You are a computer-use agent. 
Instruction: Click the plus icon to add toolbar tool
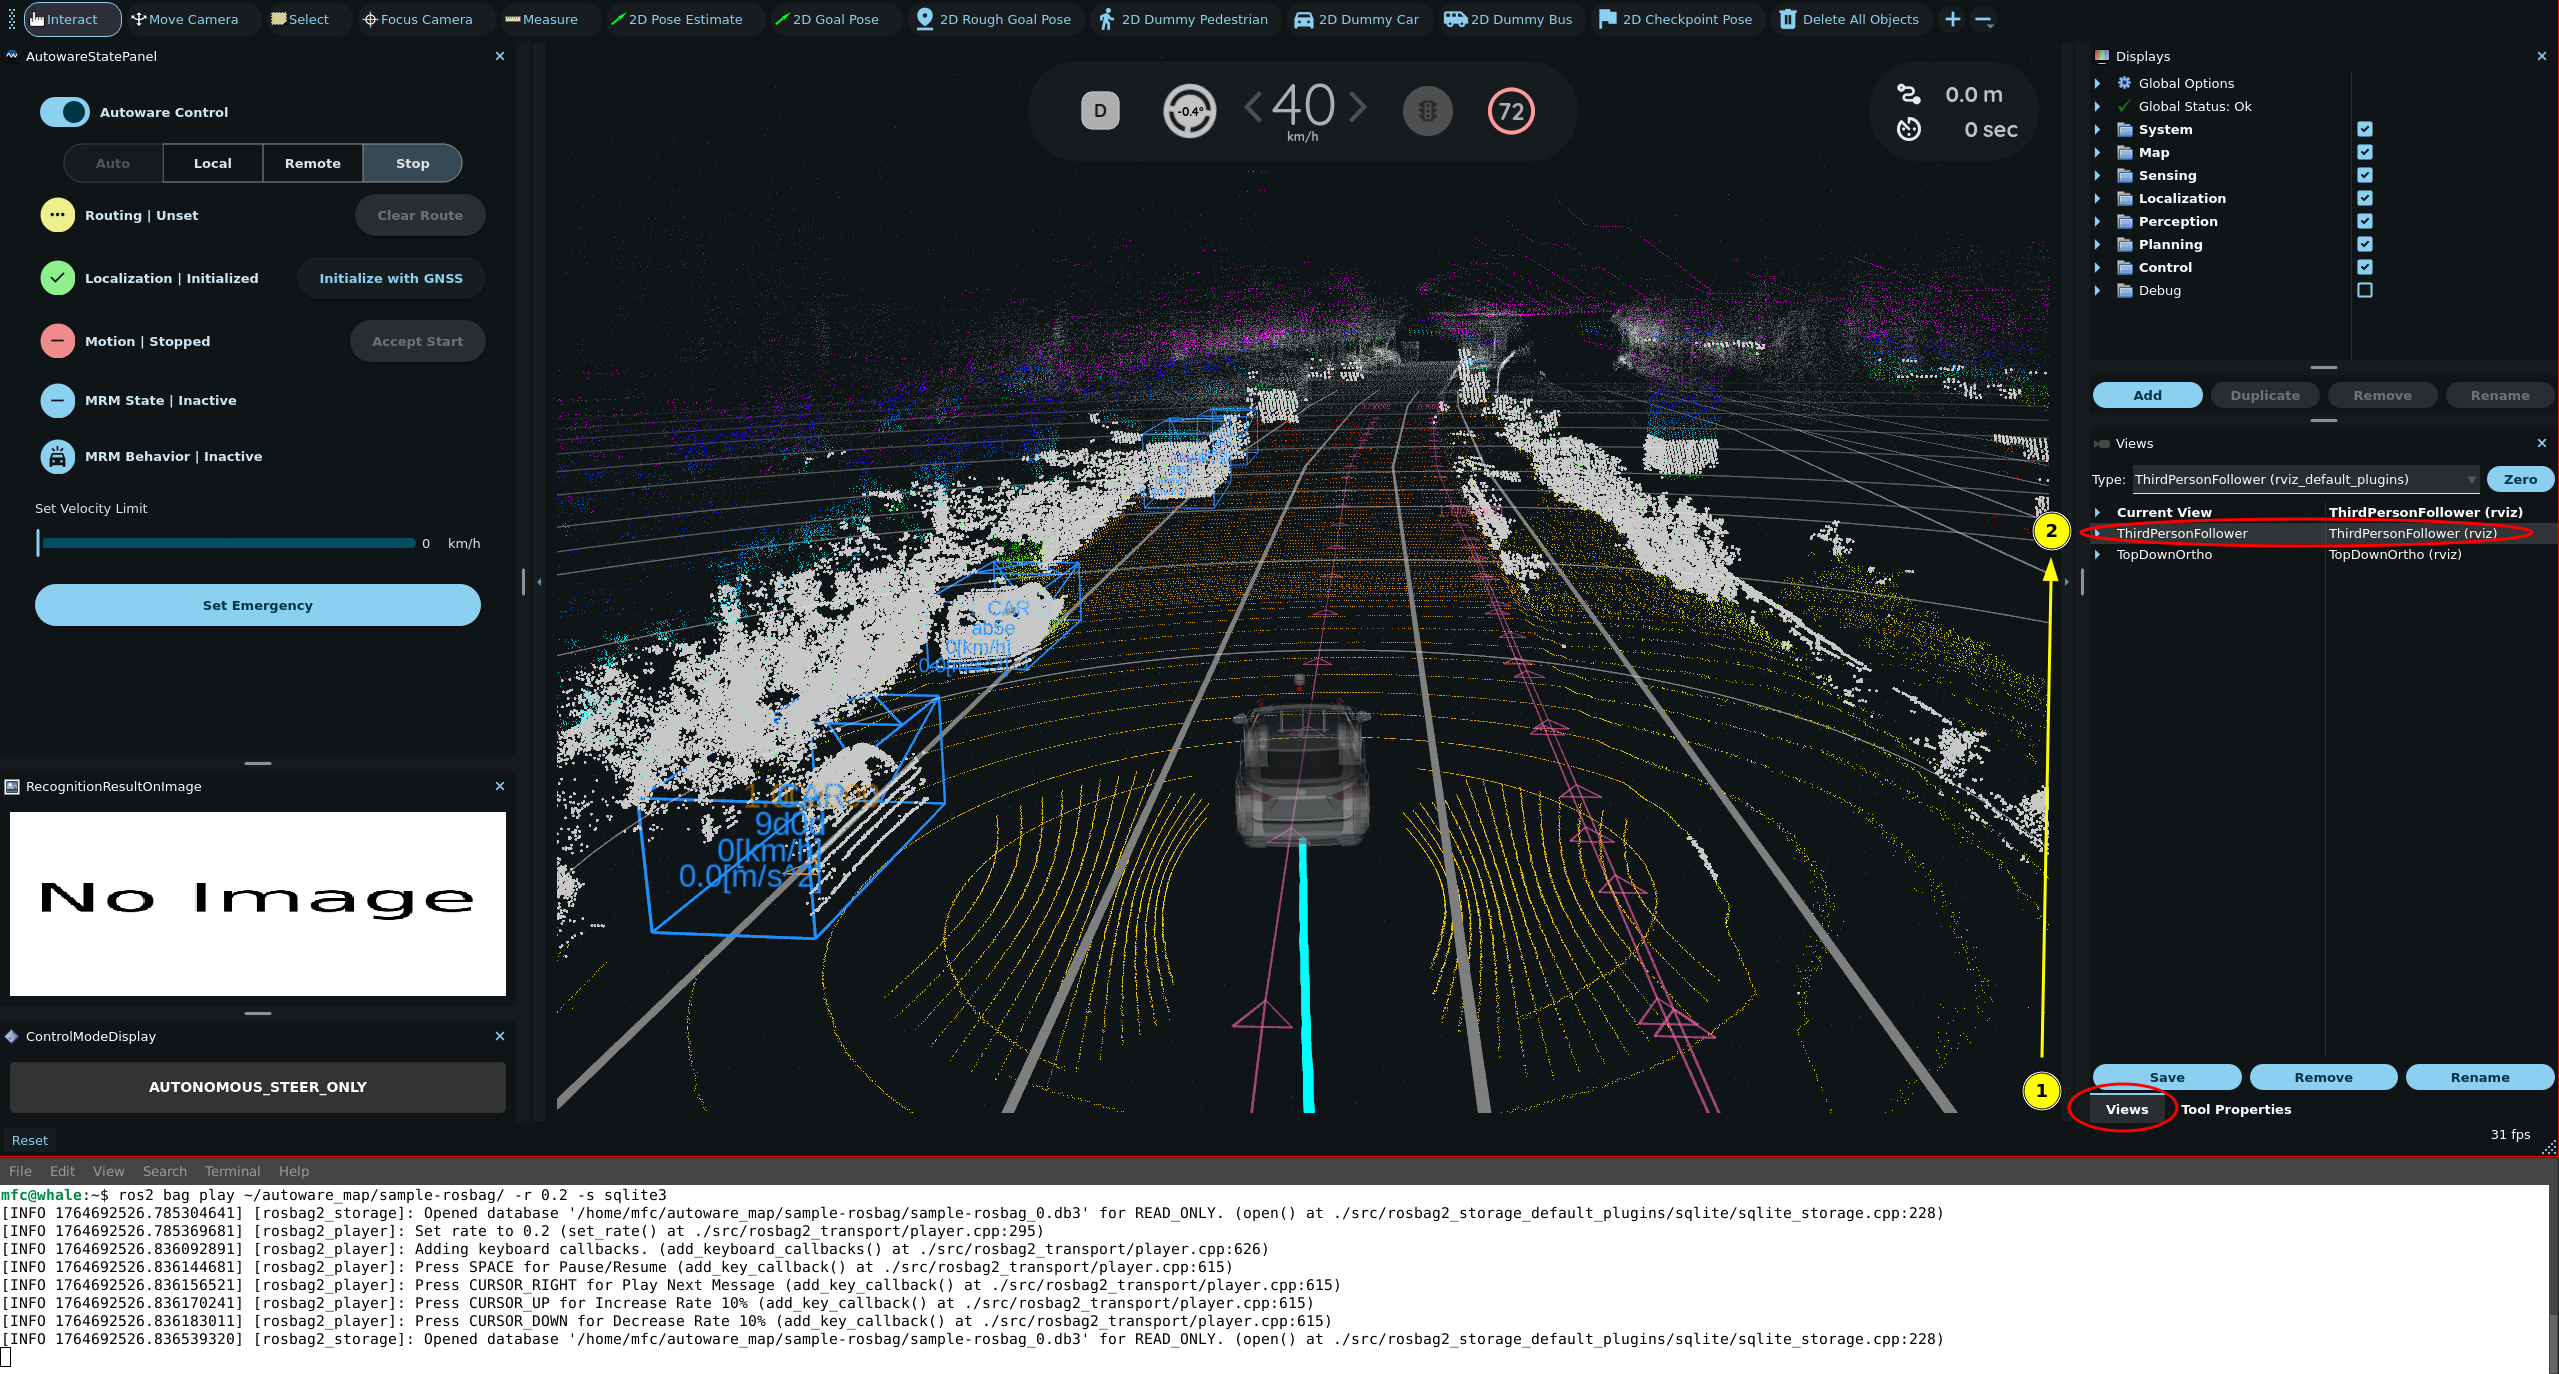pos(1952,19)
